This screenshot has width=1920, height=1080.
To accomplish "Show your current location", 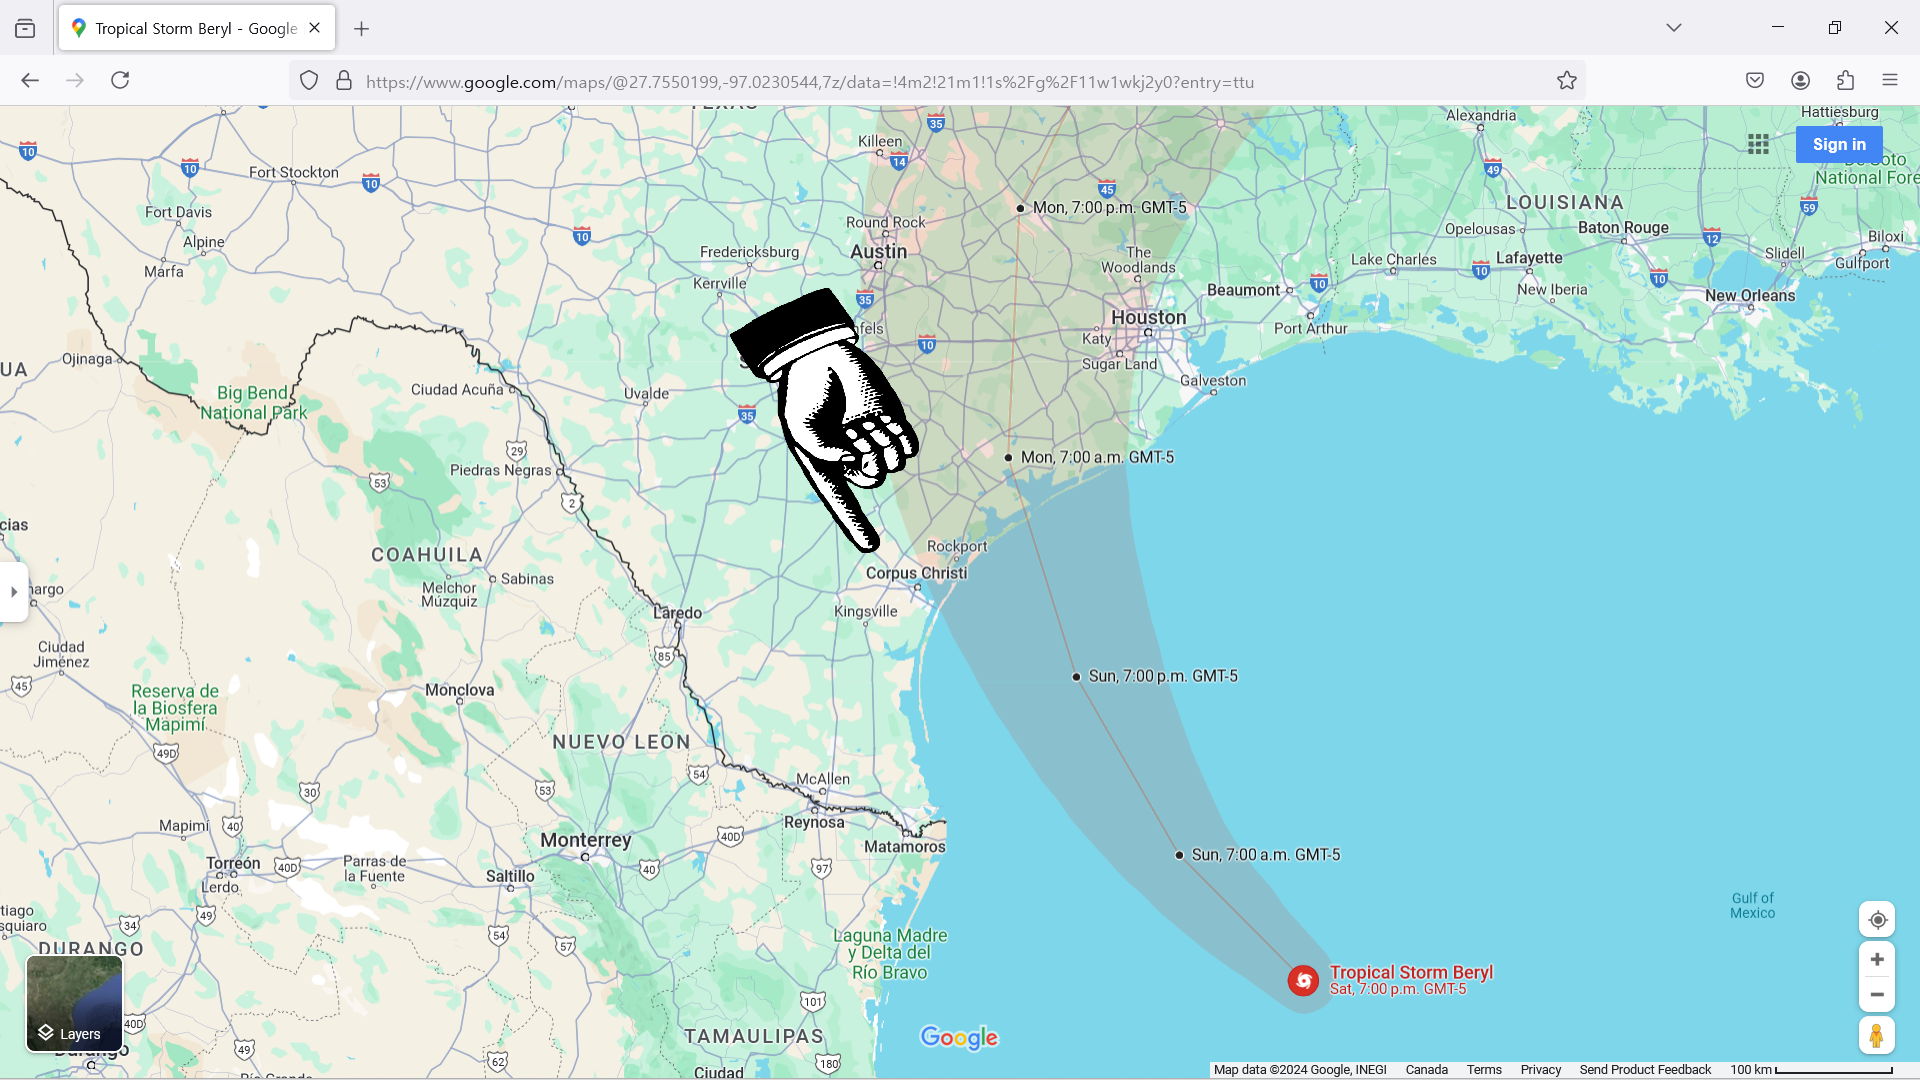I will [1877, 920].
